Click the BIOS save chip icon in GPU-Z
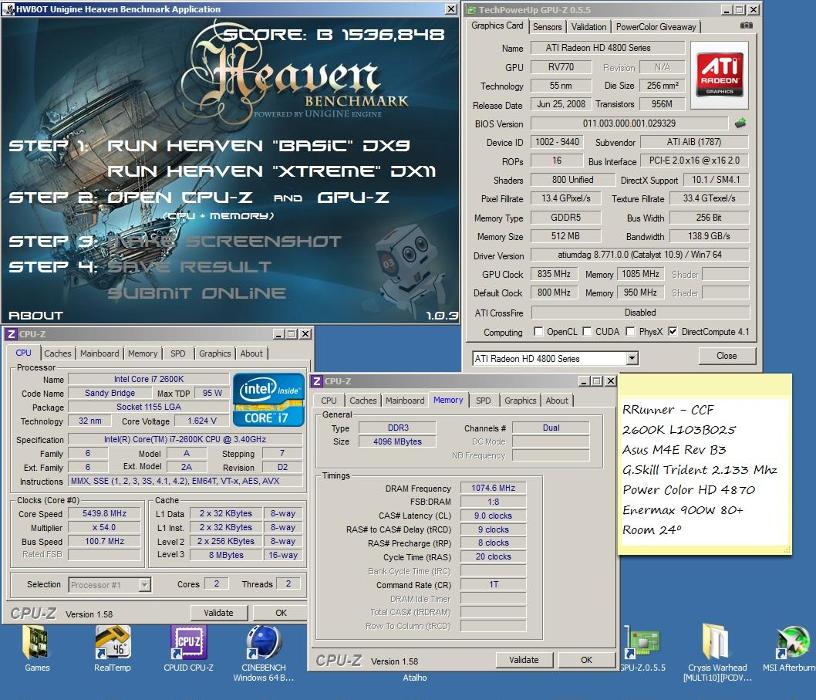This screenshot has width=816, height=700. (740, 123)
